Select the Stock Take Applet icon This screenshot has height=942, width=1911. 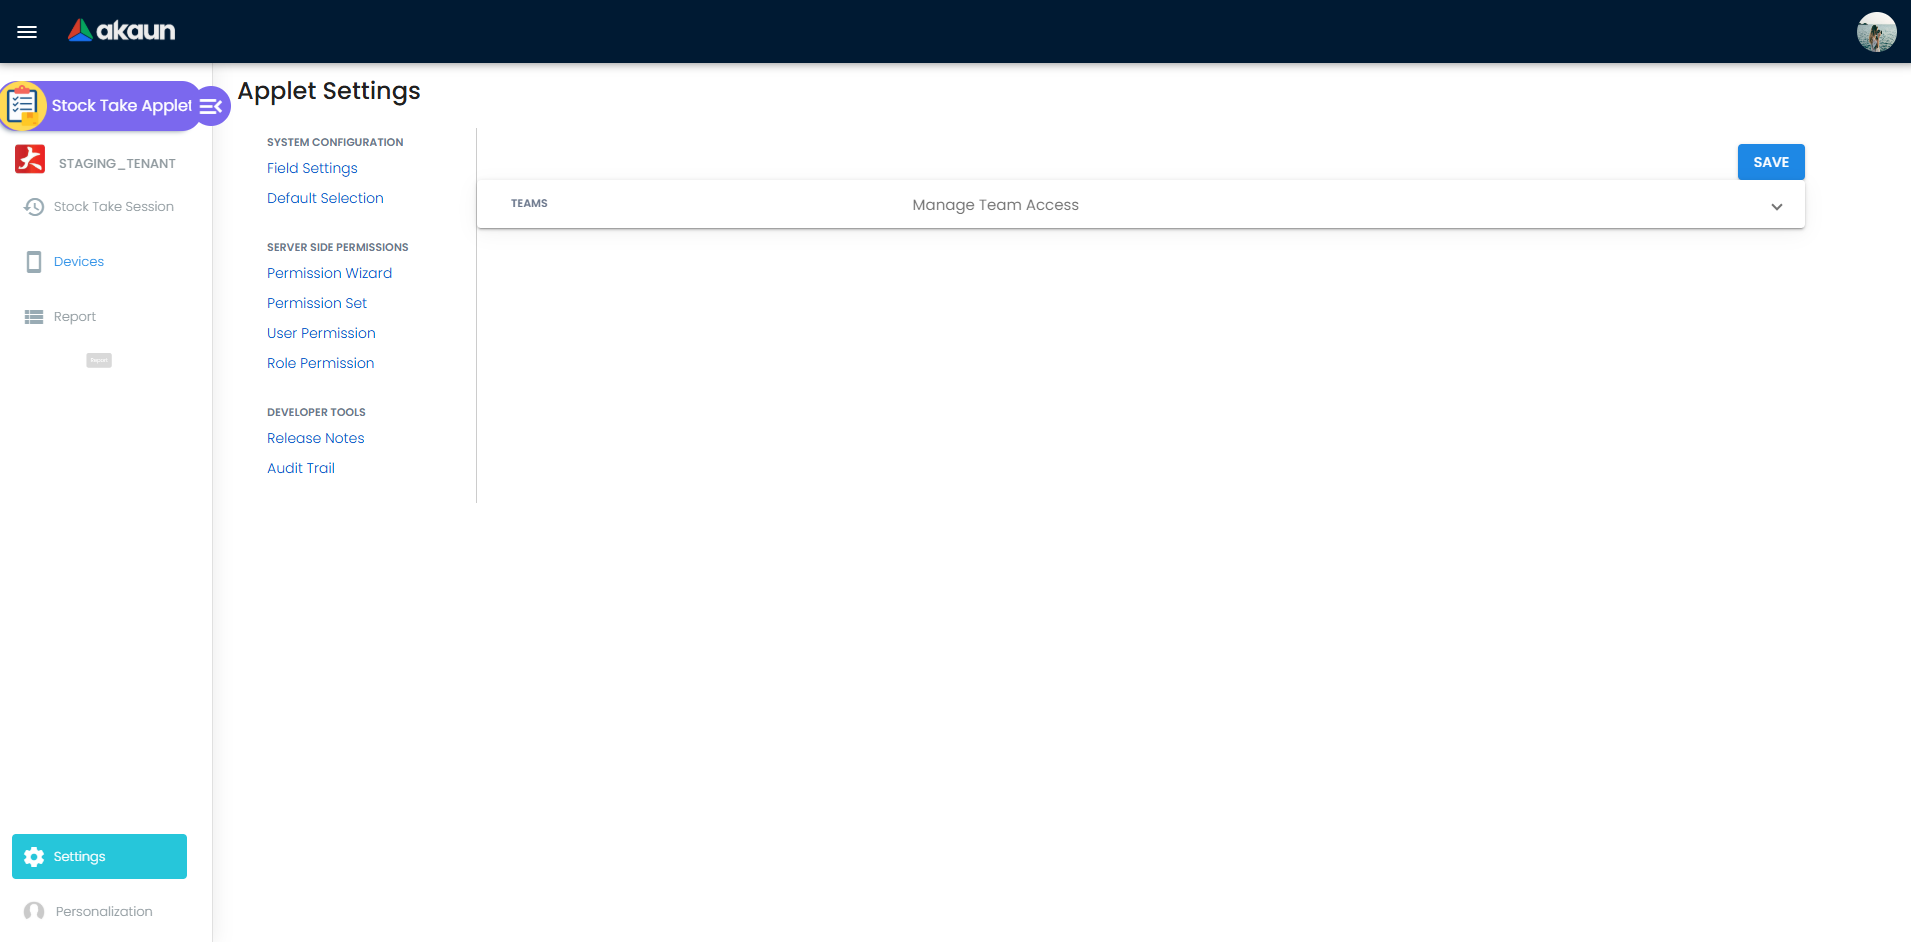pos(24,104)
